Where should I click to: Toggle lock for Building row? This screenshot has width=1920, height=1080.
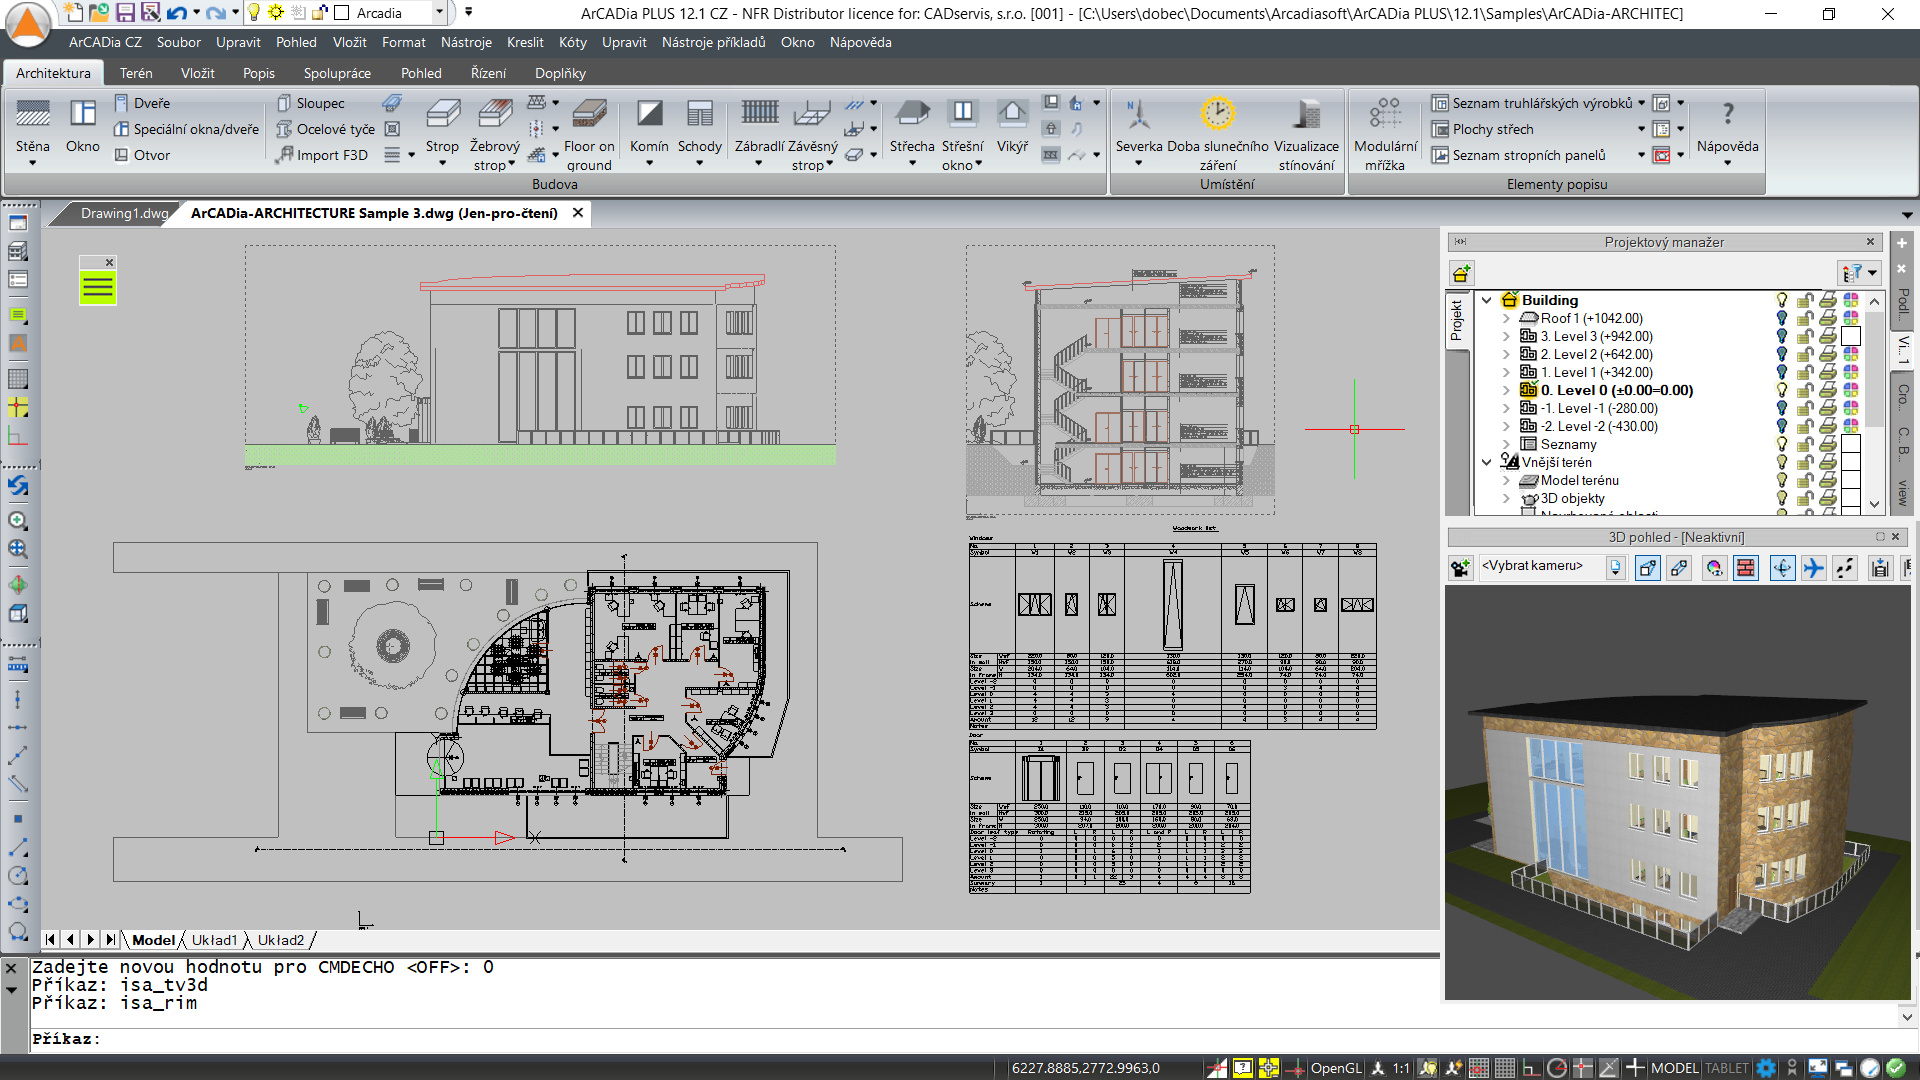1805,300
